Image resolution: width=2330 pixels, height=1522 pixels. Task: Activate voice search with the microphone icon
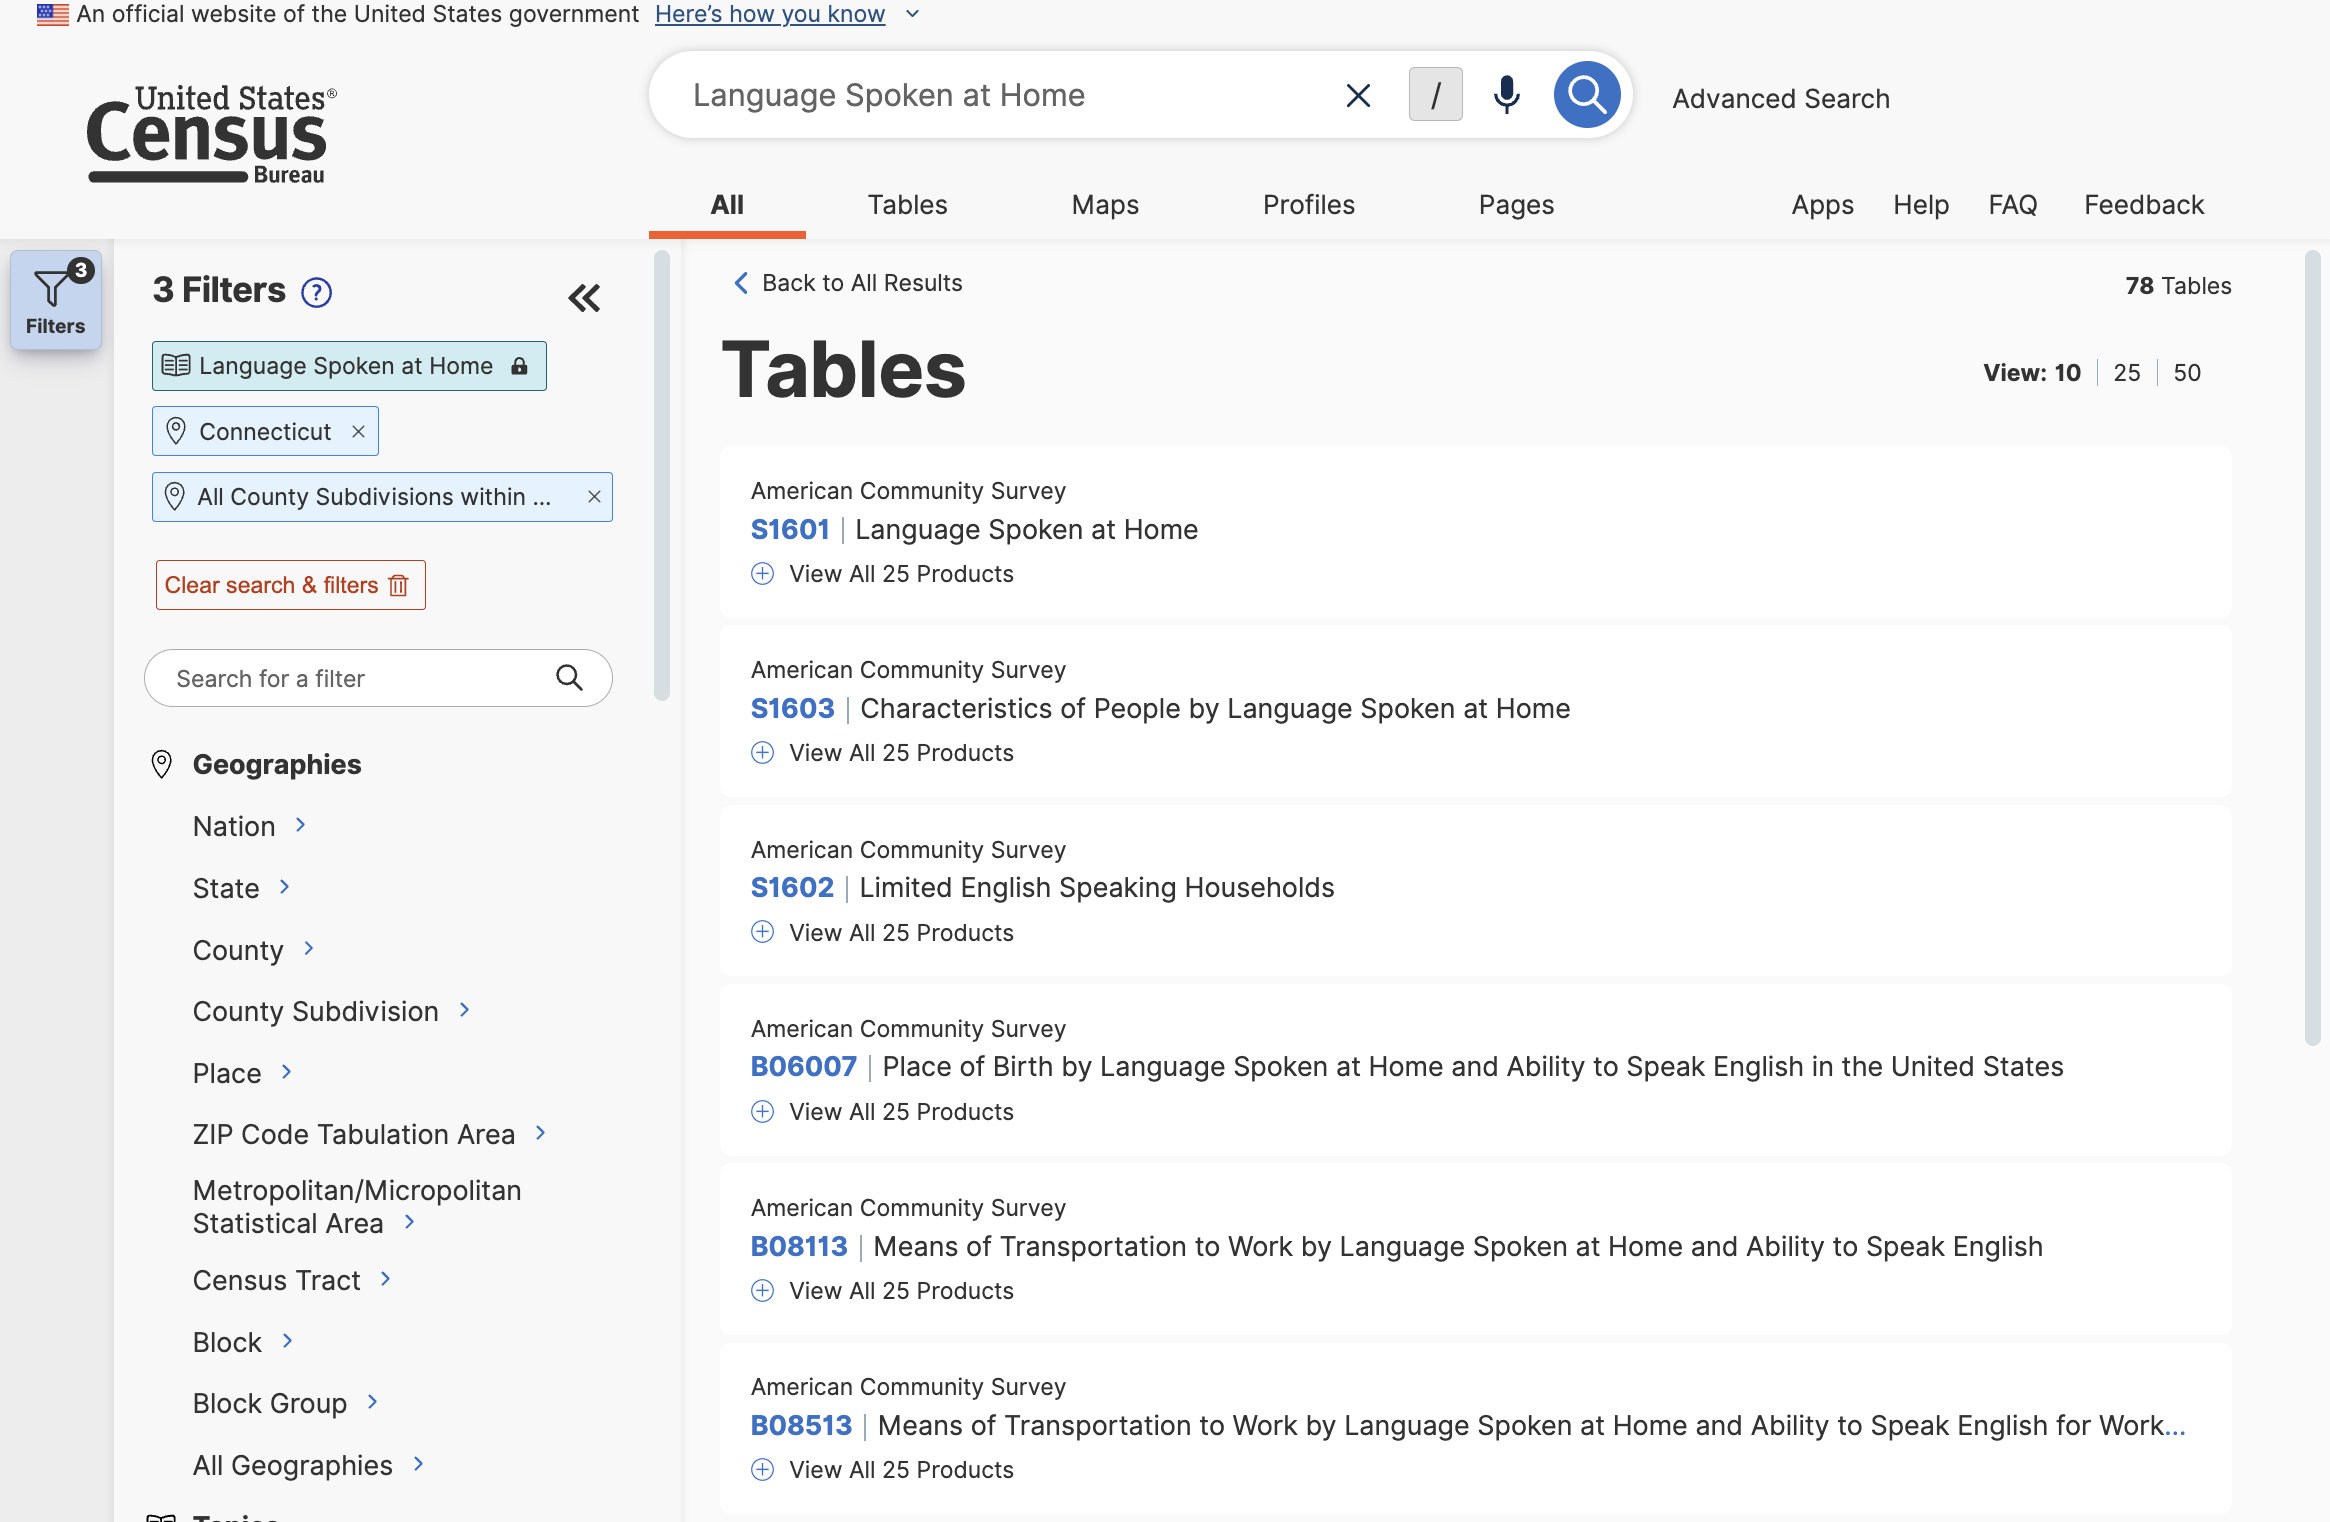1505,94
